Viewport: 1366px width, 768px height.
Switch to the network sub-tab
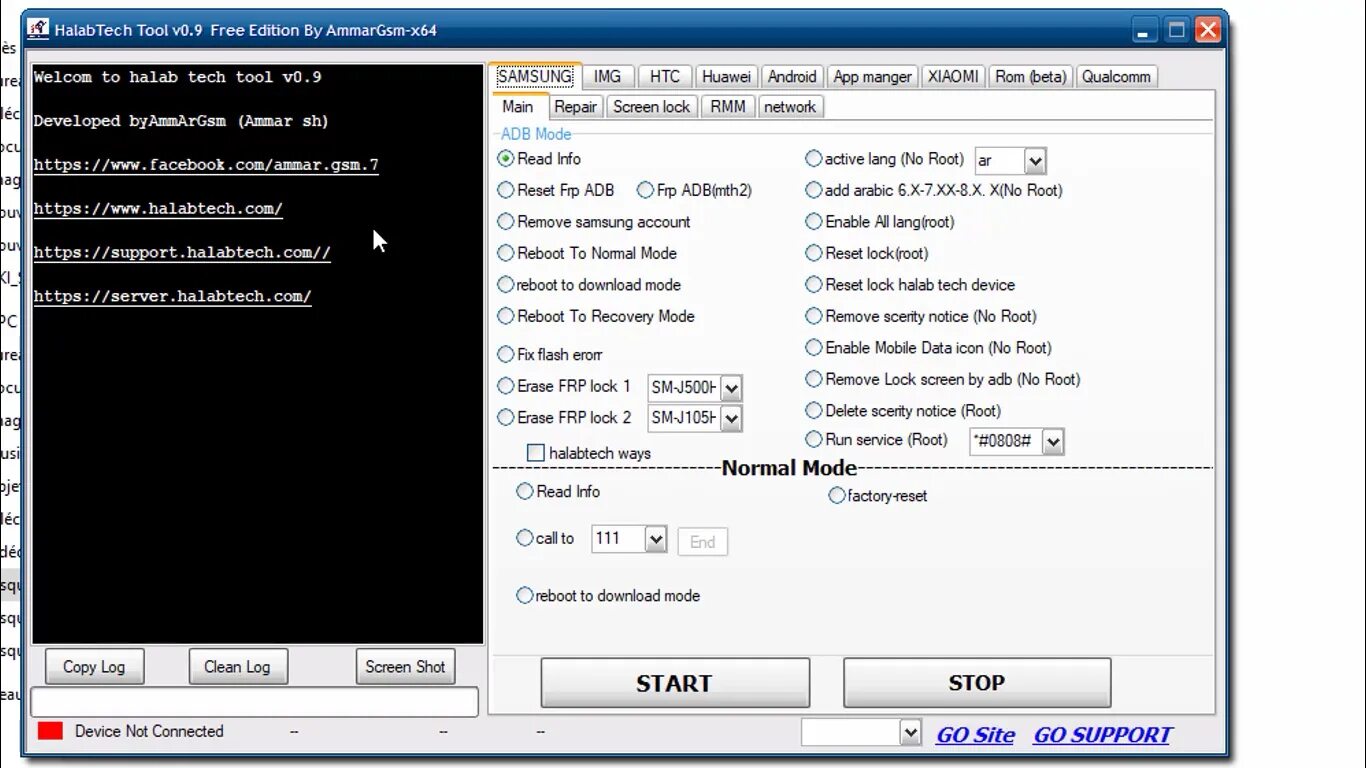(x=789, y=107)
